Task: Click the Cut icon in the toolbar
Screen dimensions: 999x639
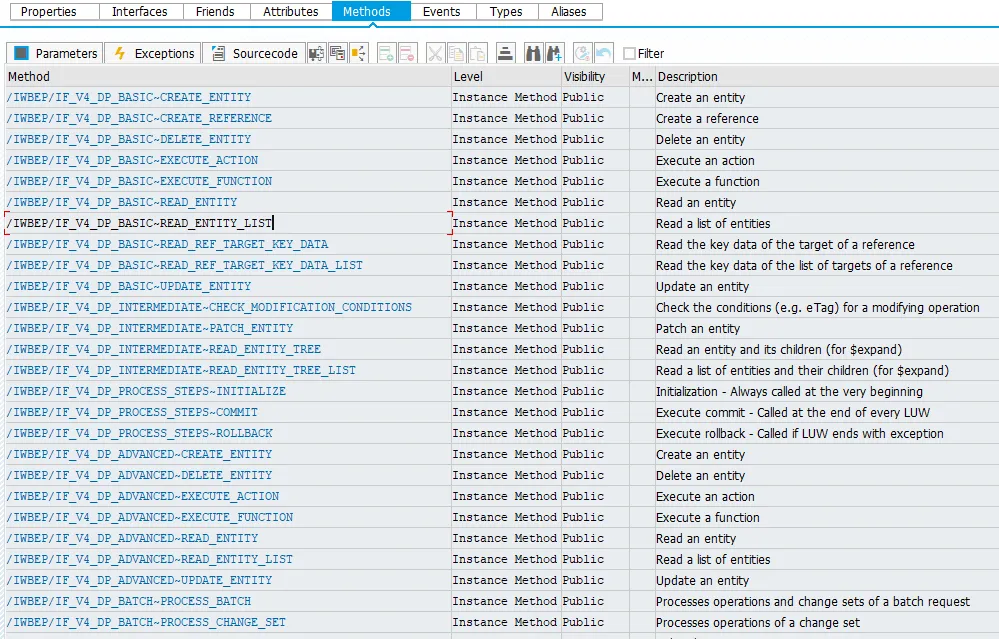Action: tap(435, 53)
